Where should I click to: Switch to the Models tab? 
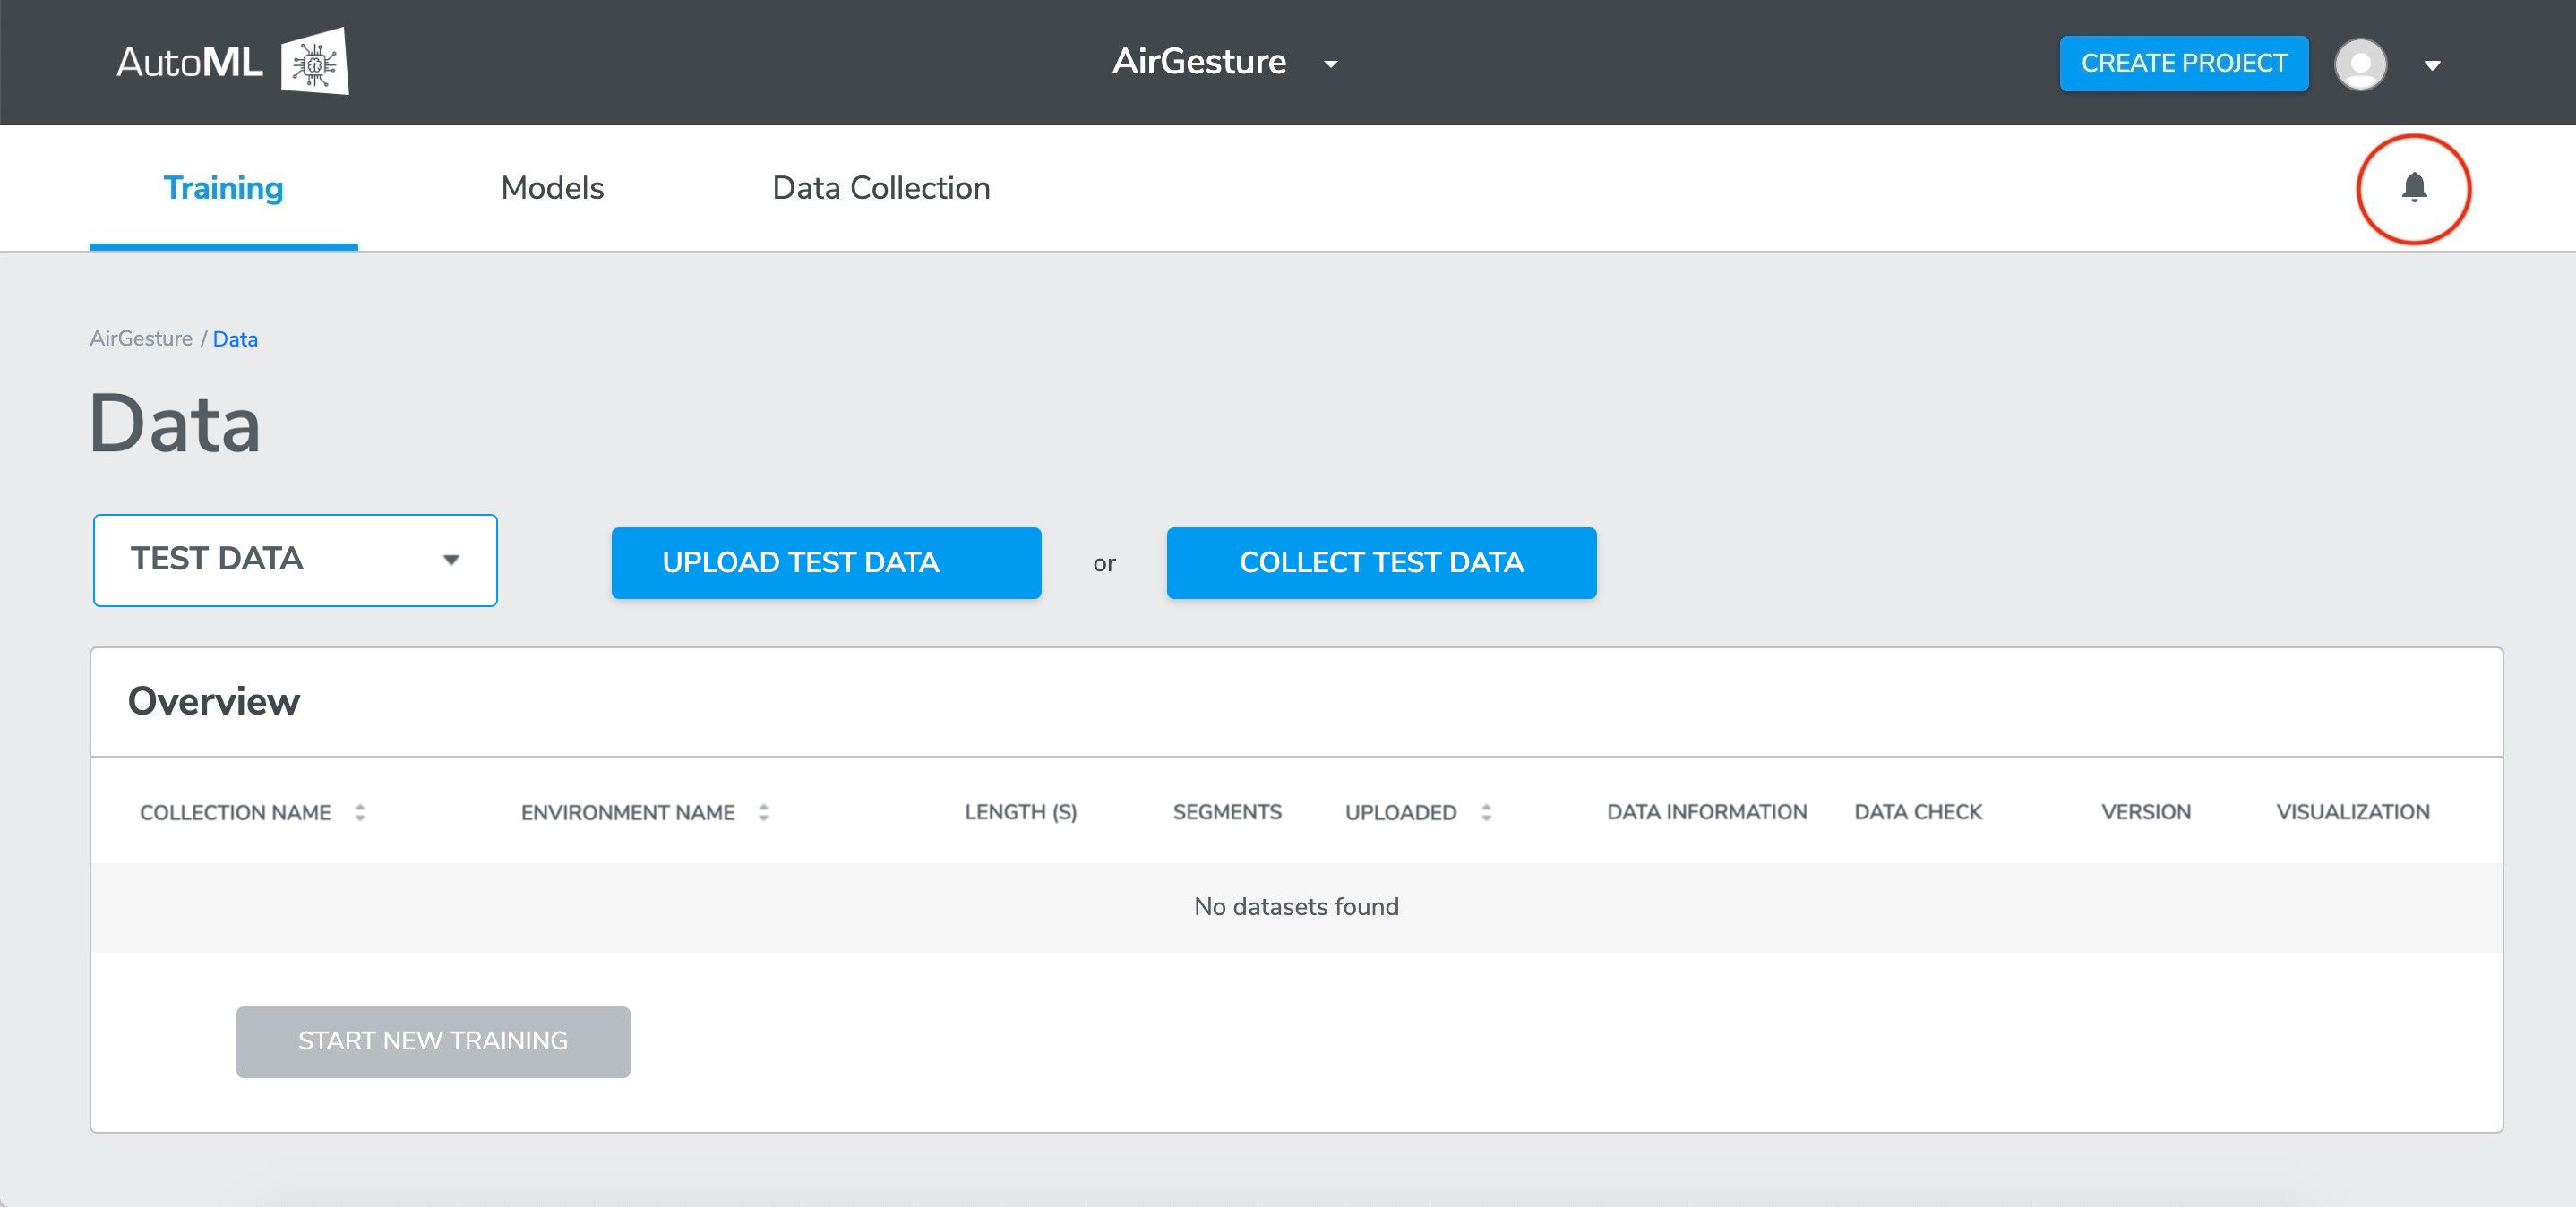tap(552, 188)
